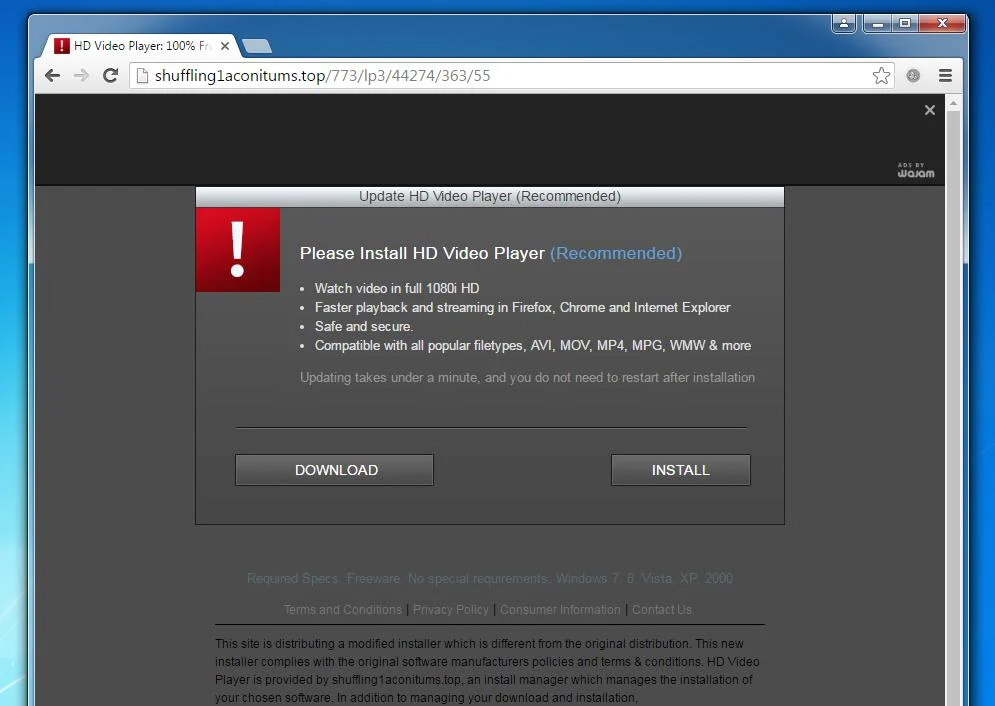Click the Ads by Wajam logo

[x=916, y=170]
